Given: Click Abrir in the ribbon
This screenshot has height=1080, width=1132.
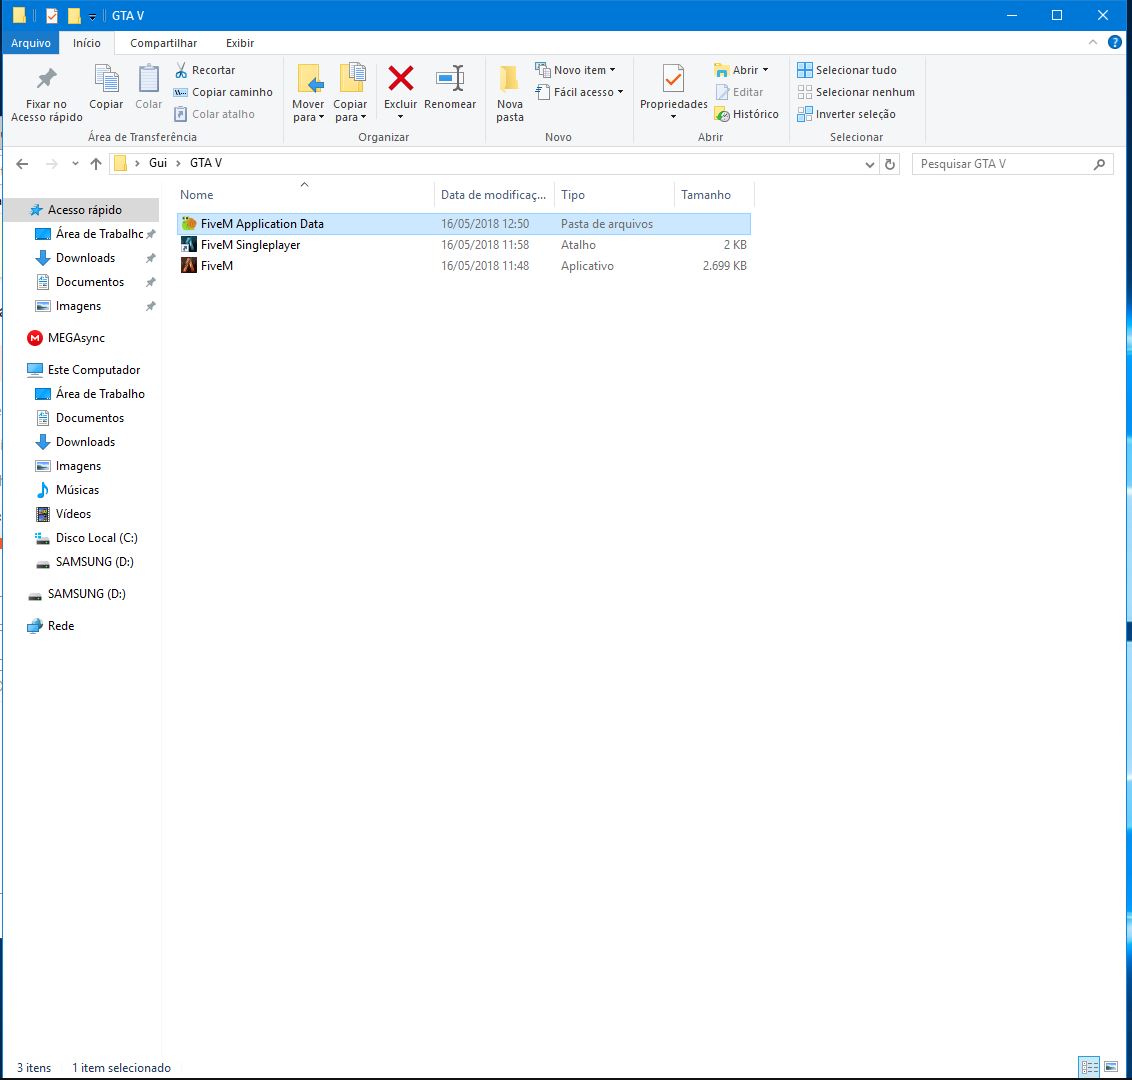Looking at the screenshot, I should click(737, 70).
